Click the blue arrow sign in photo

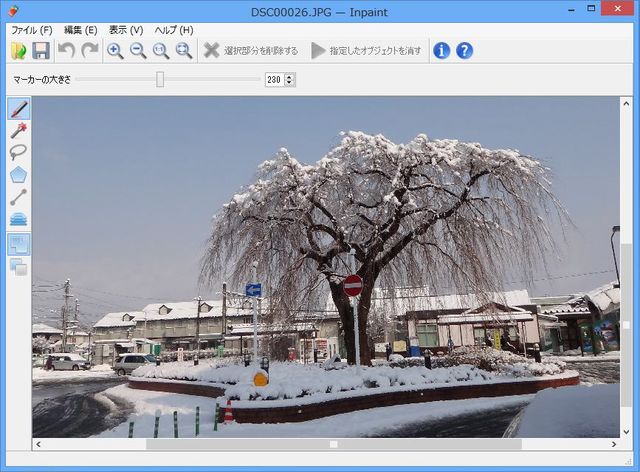(253, 290)
